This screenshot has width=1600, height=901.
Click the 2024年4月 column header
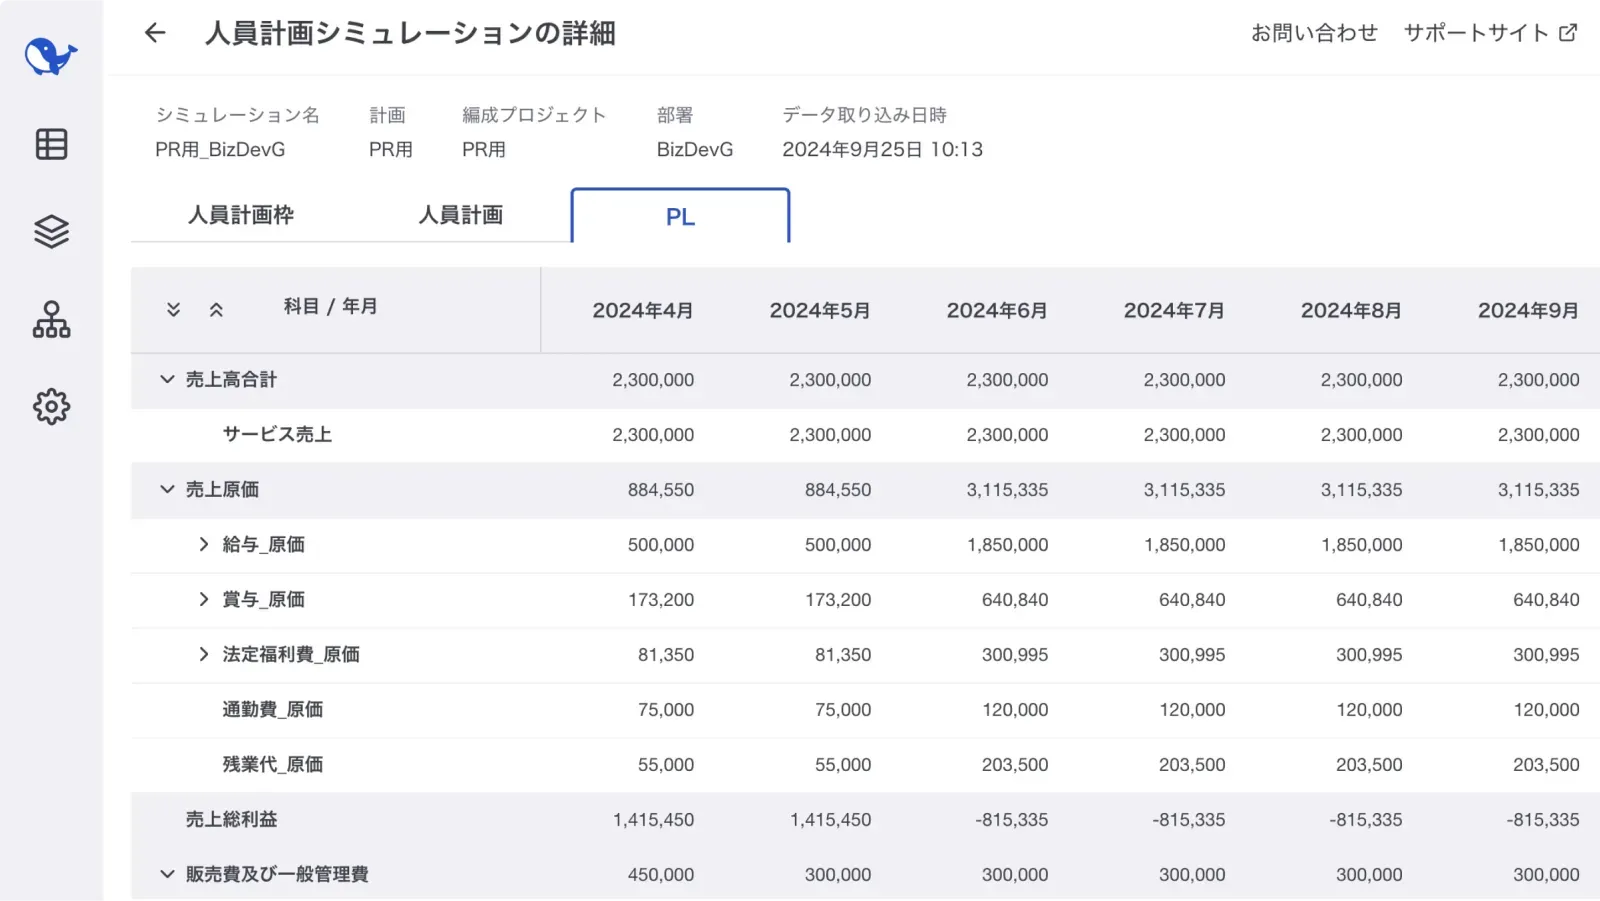(x=643, y=311)
